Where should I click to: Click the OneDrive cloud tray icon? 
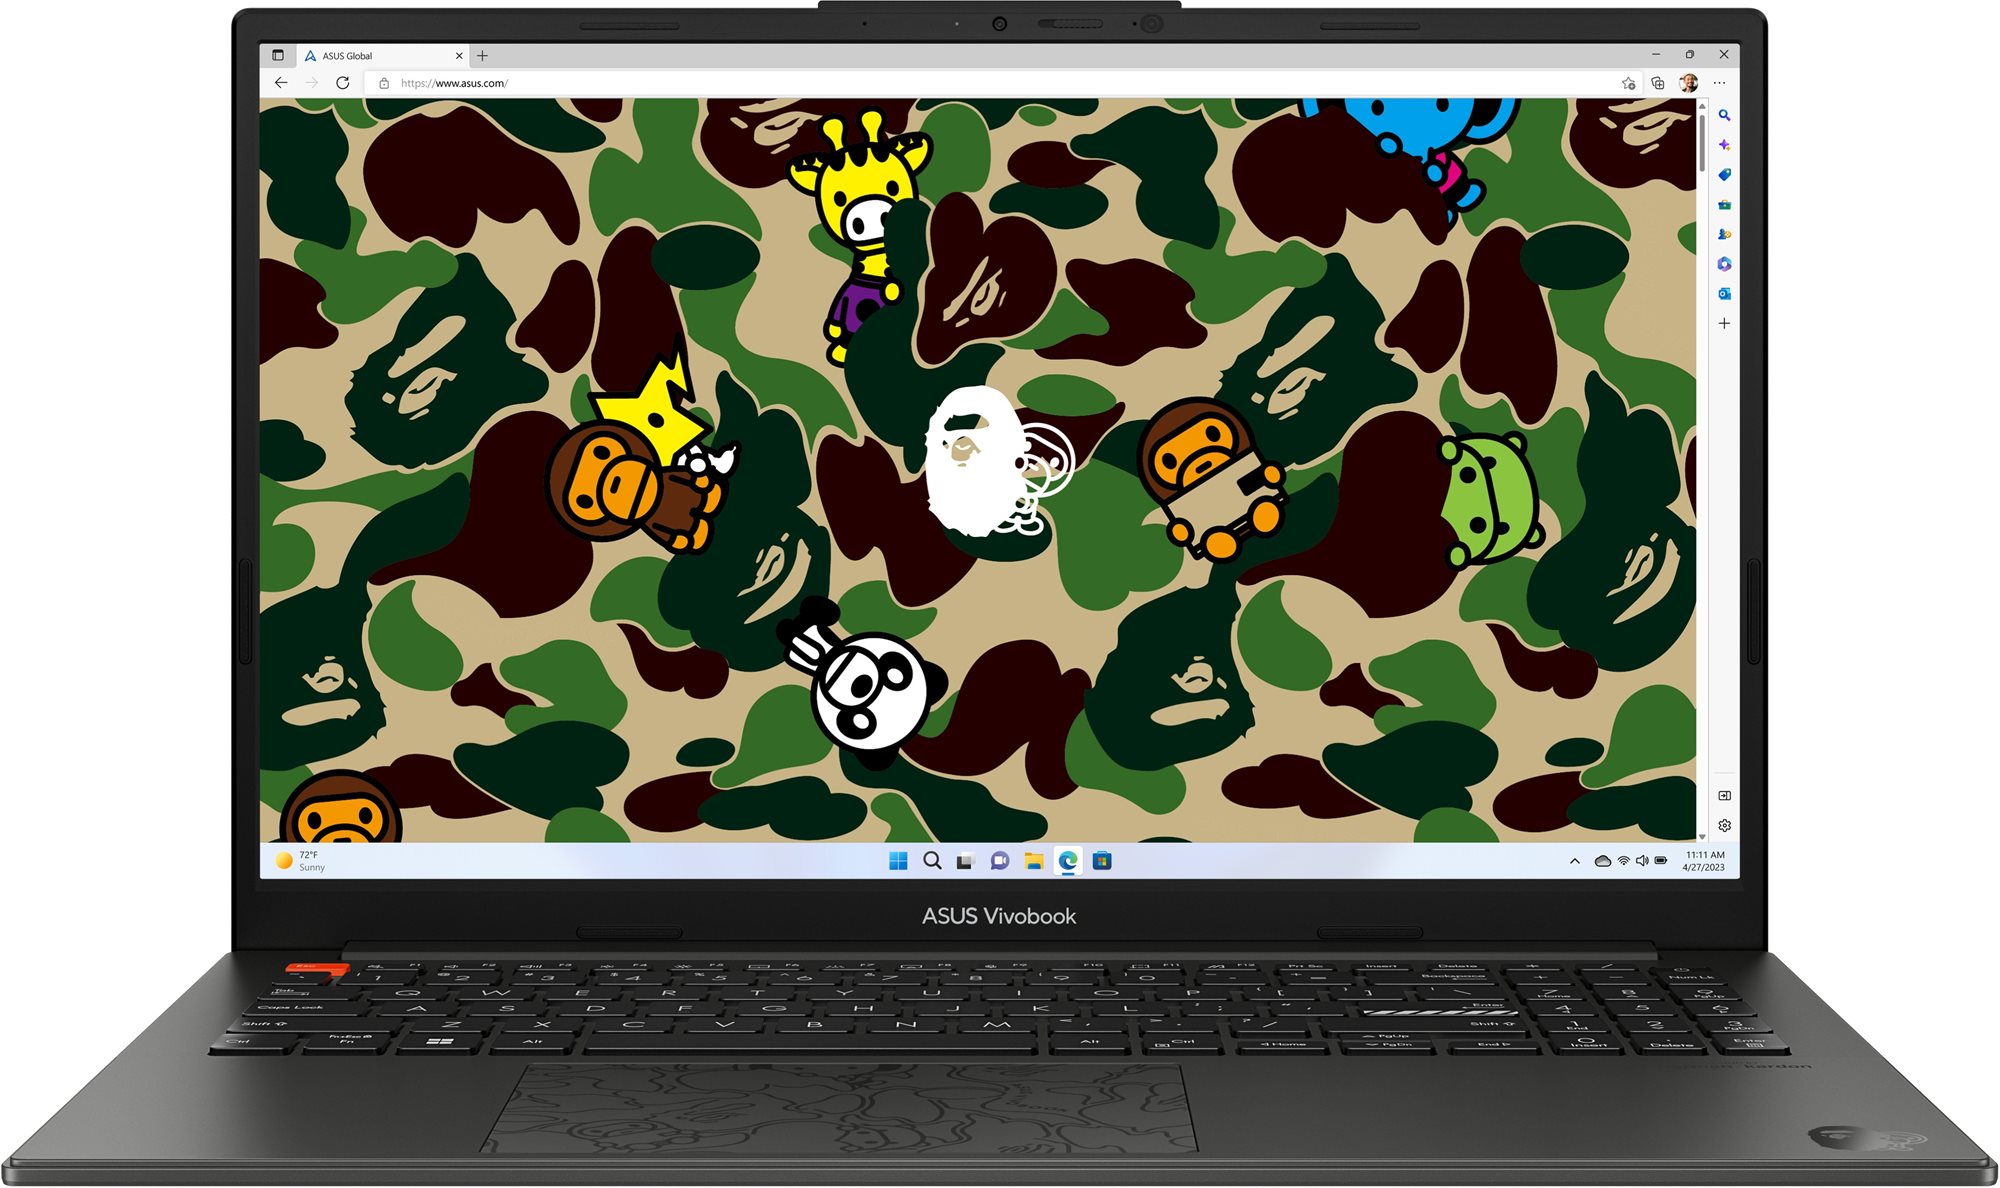point(1602,861)
